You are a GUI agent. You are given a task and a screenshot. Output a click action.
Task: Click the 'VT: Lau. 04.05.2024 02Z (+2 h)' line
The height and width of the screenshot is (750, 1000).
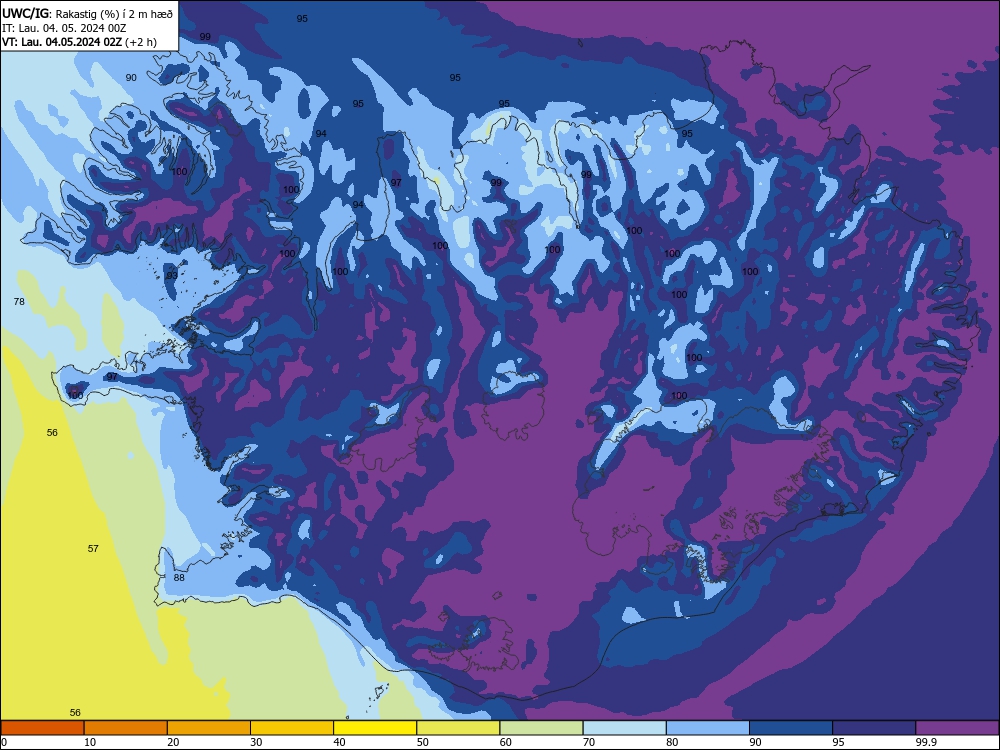(x=79, y=42)
